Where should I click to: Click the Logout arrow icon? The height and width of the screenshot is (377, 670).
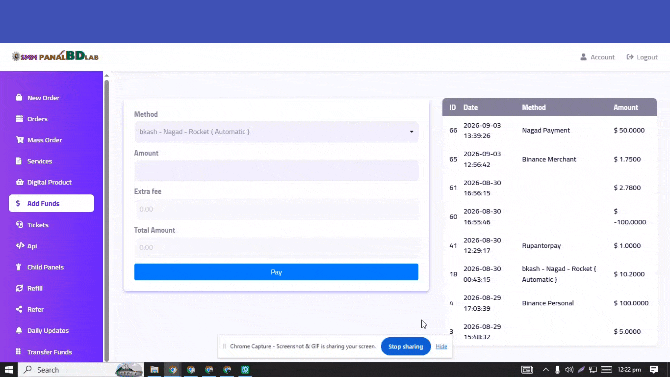(630, 57)
